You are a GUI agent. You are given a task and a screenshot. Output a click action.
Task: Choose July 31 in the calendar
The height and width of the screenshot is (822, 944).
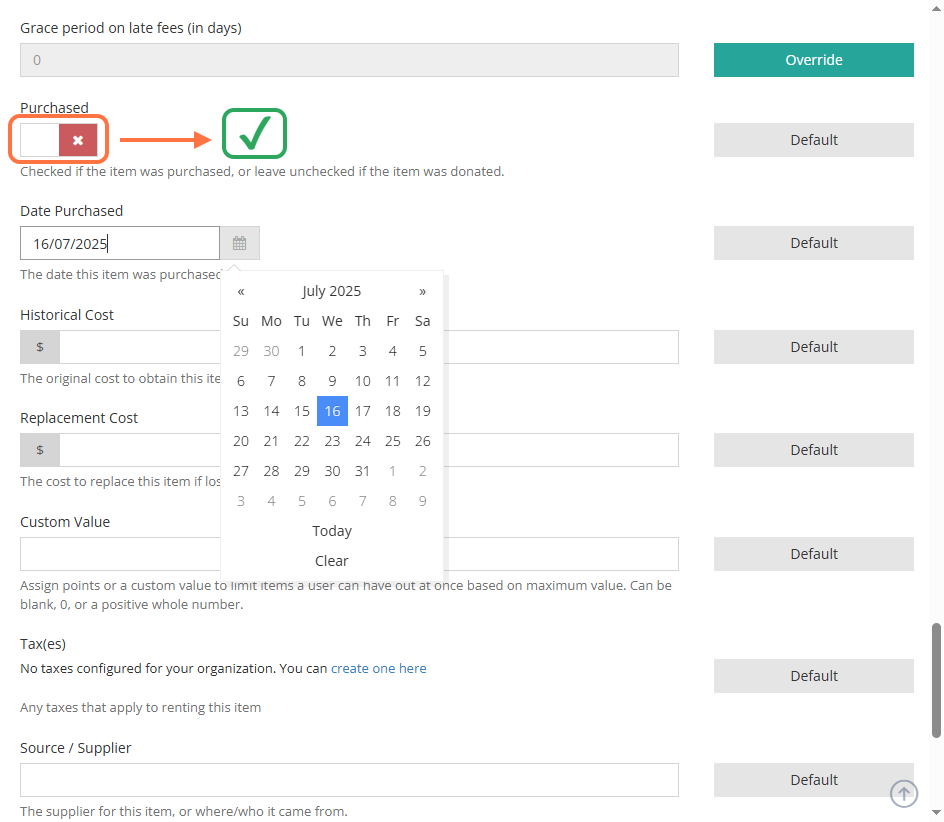pos(362,471)
